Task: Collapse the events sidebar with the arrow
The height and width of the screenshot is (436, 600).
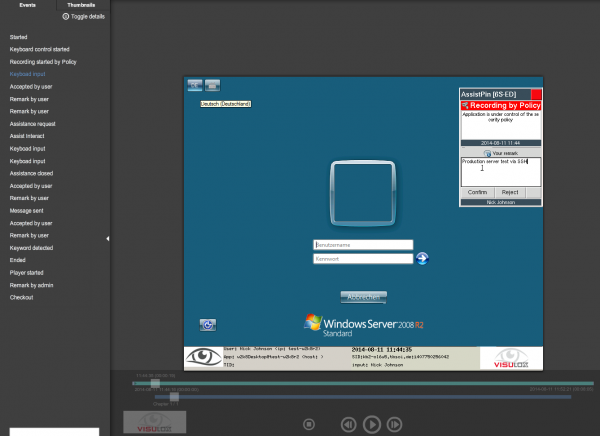Action: point(108,238)
